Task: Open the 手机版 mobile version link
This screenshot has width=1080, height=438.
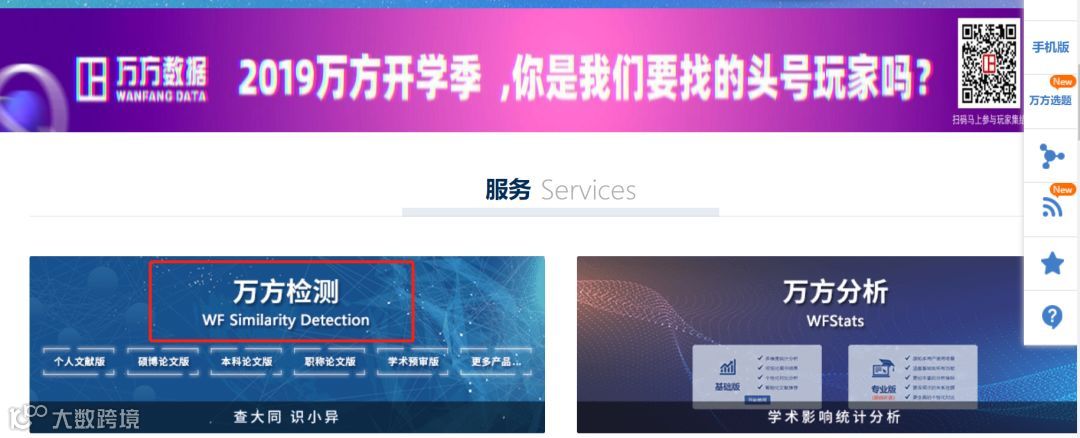Action: coord(1050,48)
